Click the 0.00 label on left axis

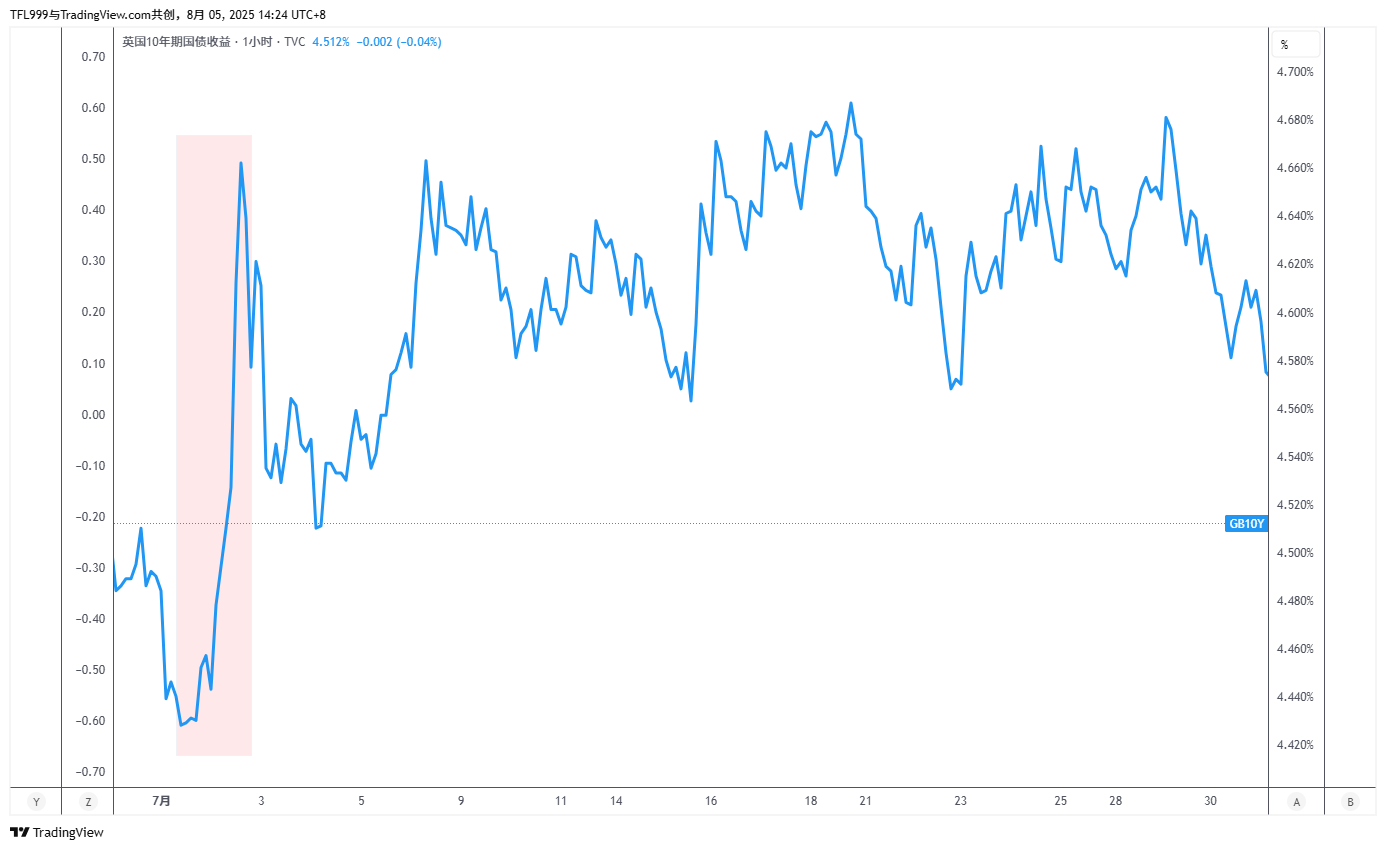pyautogui.click(x=93, y=415)
